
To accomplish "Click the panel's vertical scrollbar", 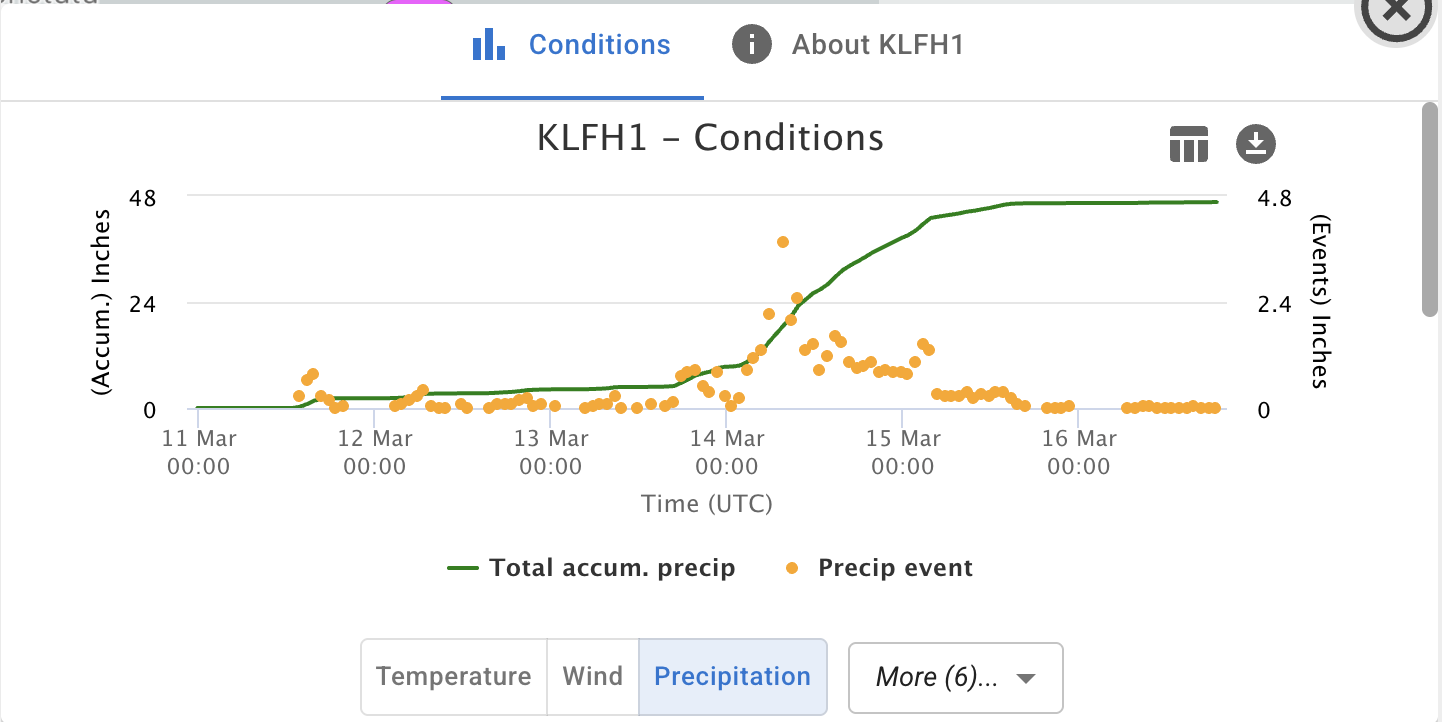I will [x=1430, y=210].
